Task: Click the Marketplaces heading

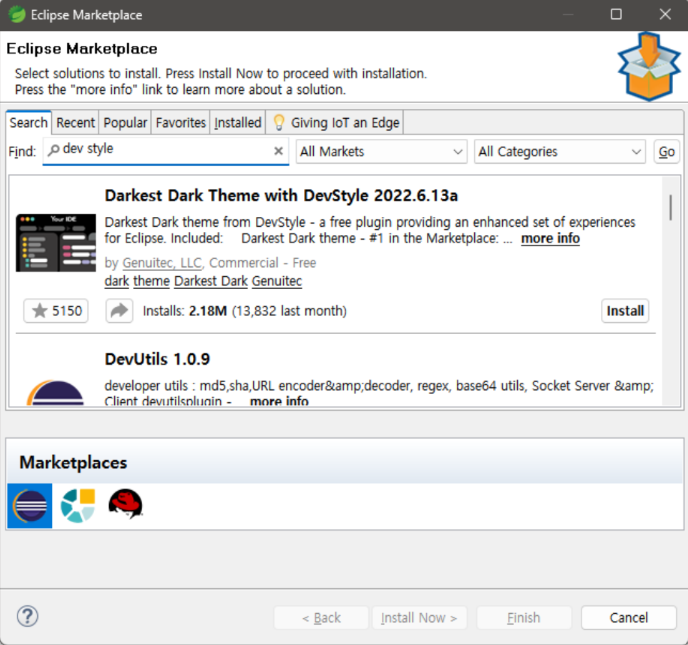Action: click(x=73, y=462)
